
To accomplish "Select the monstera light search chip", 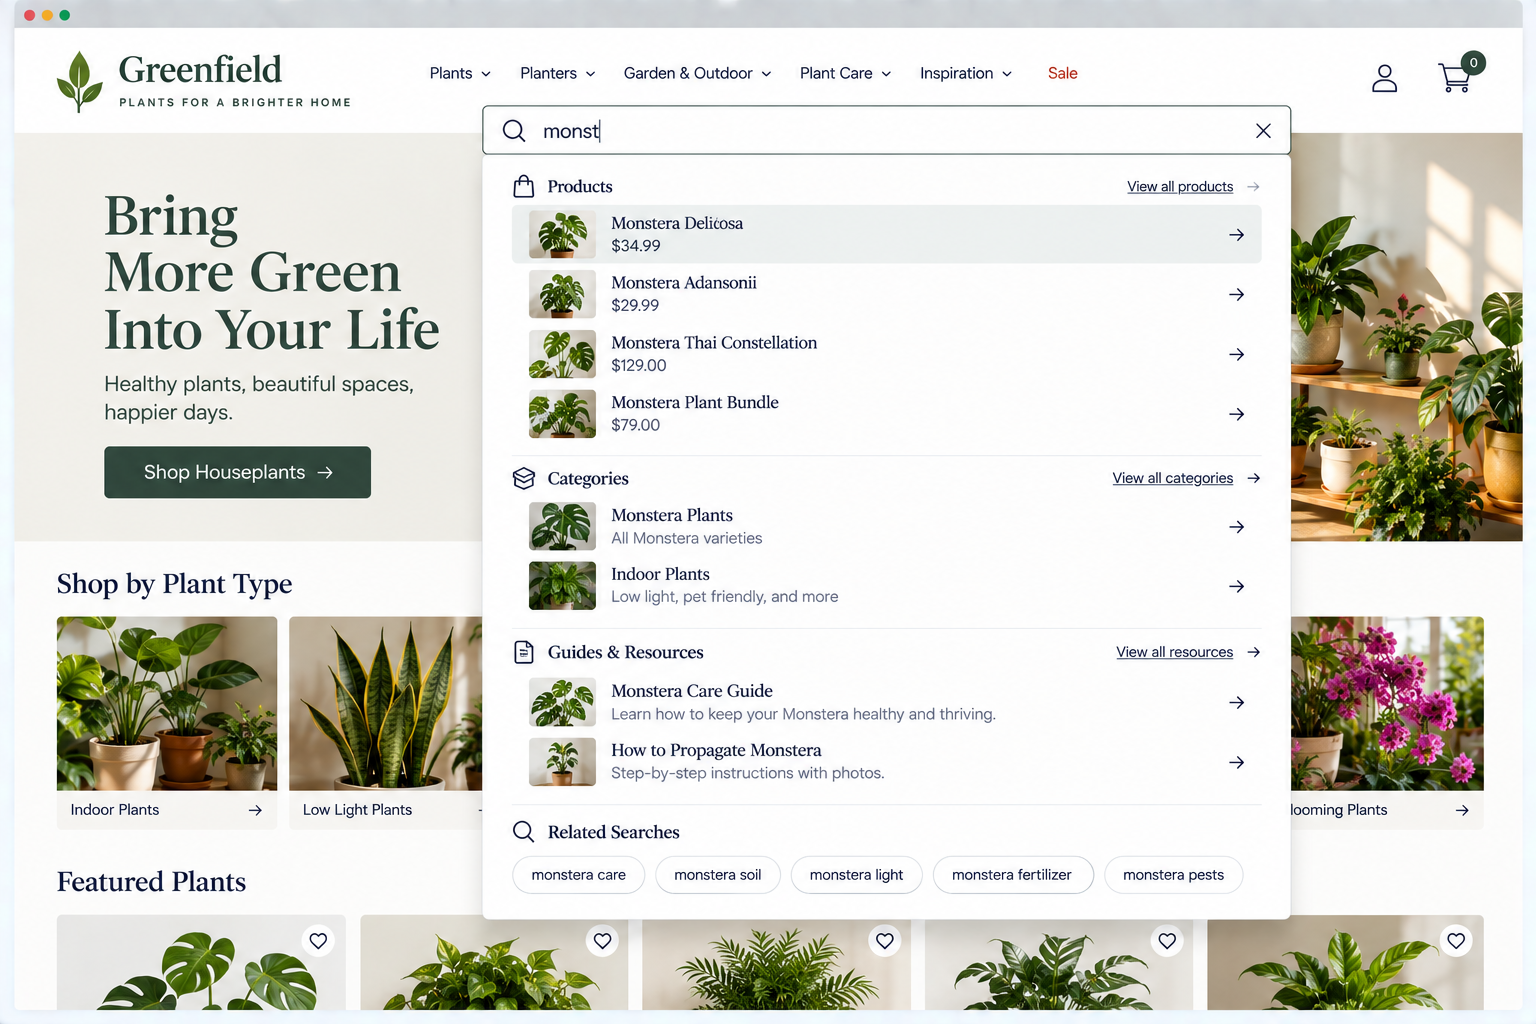I will (856, 875).
